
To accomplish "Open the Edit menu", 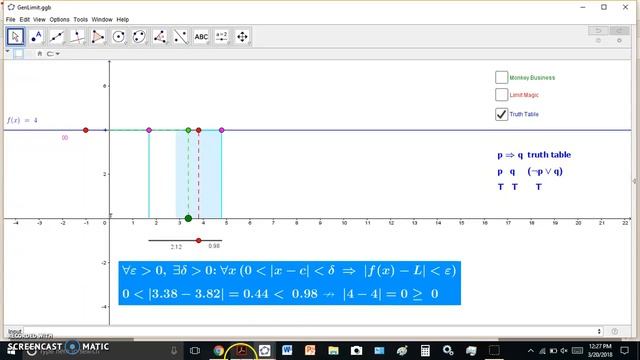I will click(x=24, y=20).
